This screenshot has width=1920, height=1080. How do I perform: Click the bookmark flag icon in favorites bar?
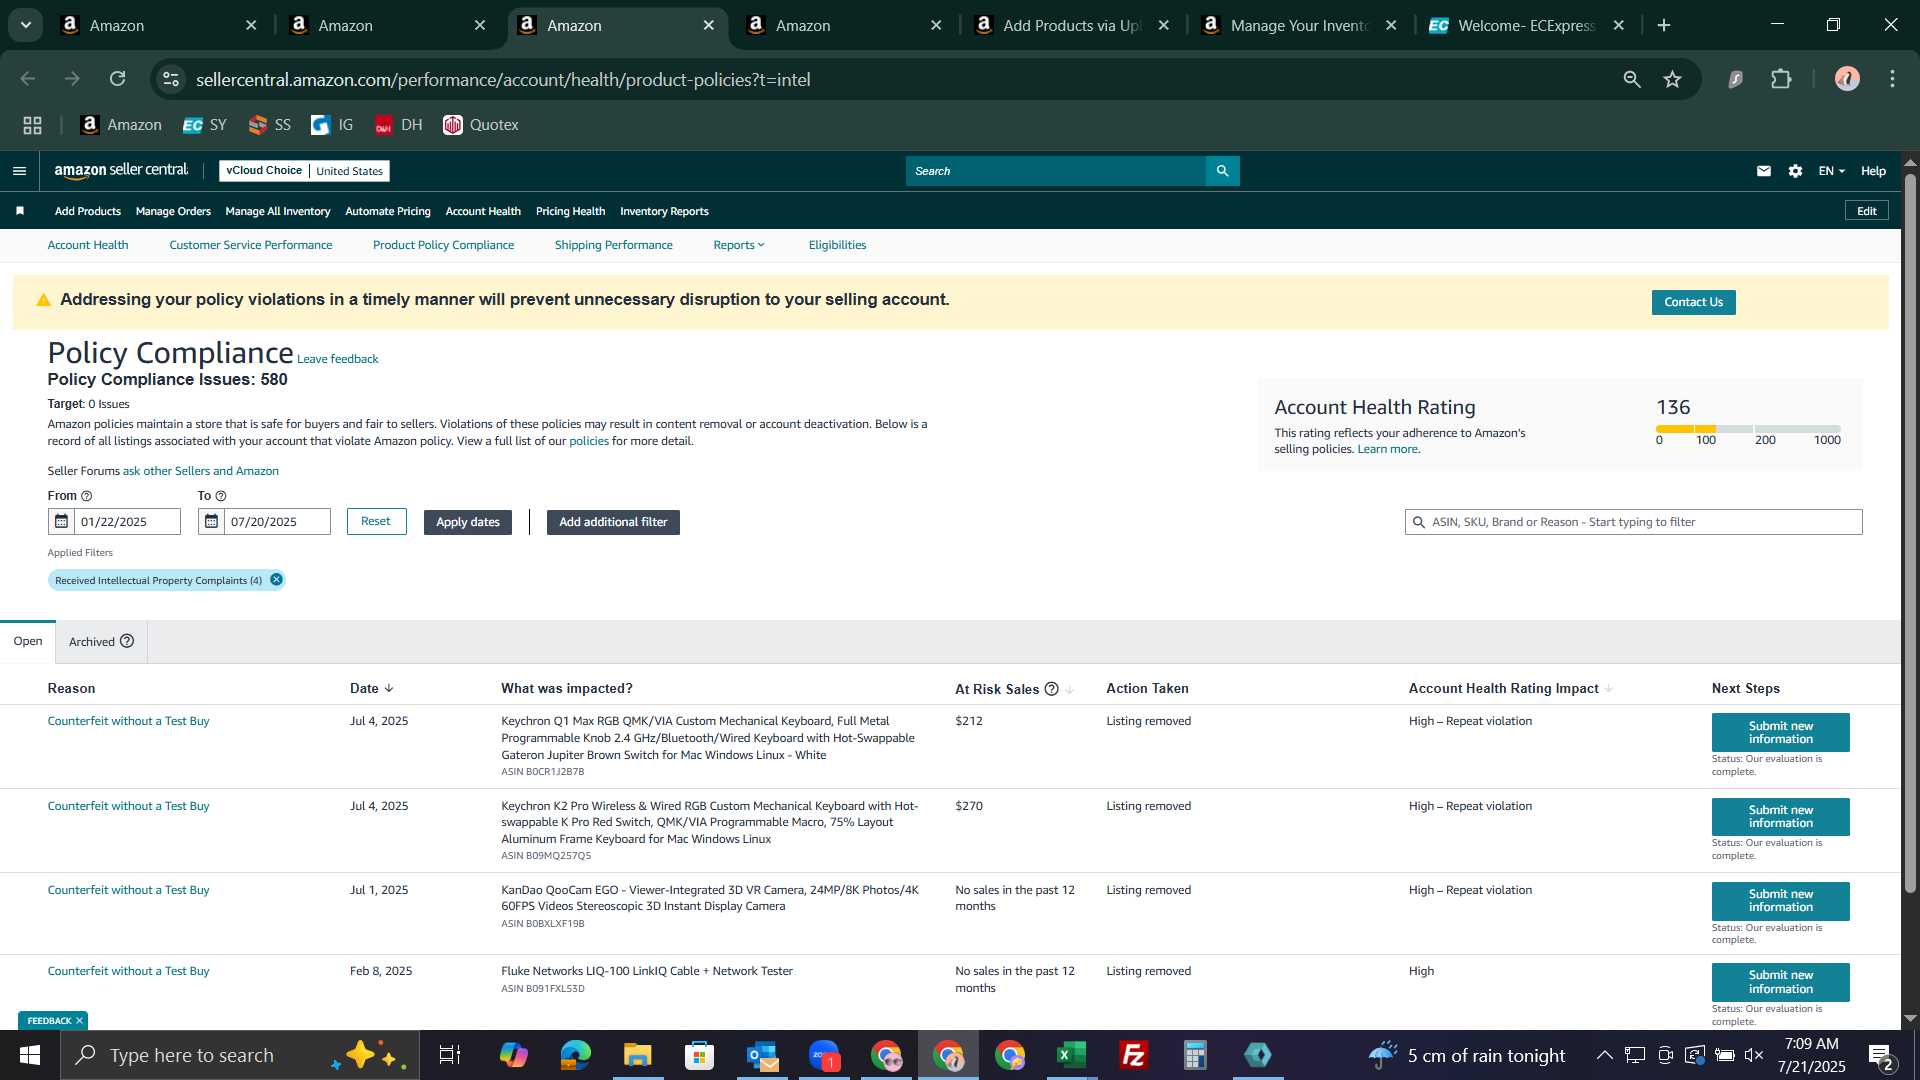pyautogui.click(x=20, y=211)
